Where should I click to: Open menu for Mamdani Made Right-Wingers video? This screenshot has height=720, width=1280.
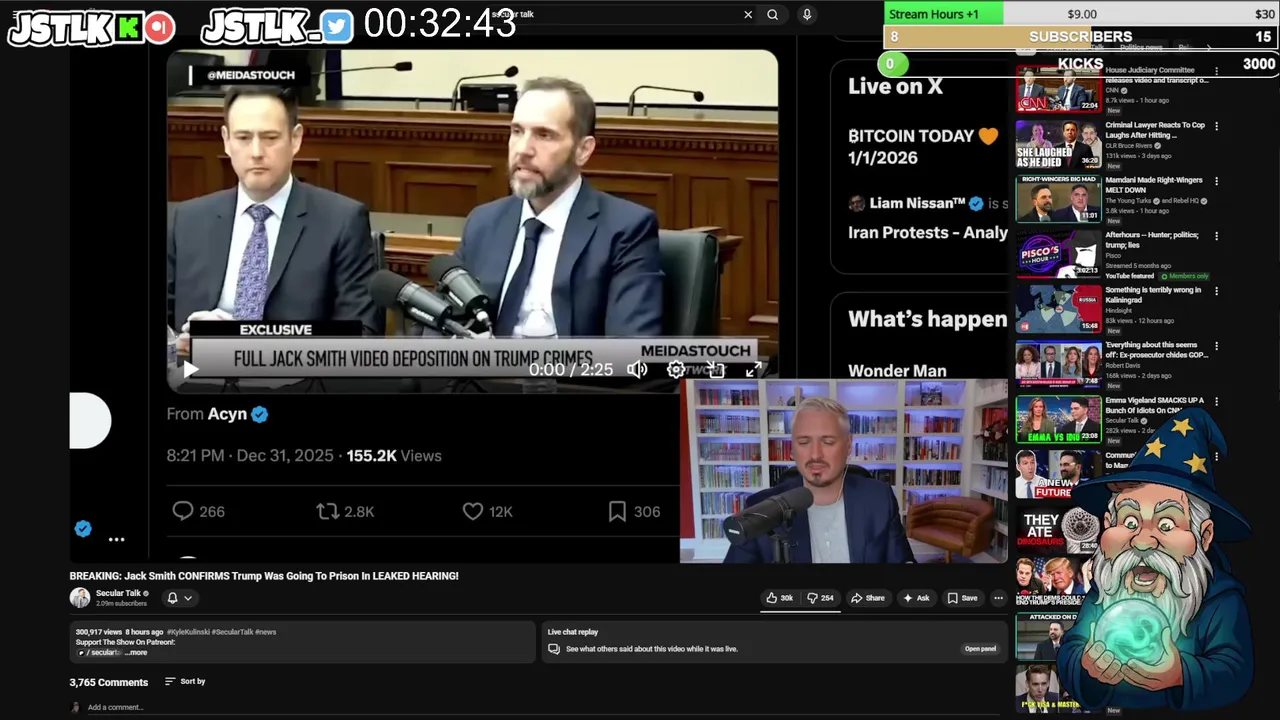[1216, 181]
